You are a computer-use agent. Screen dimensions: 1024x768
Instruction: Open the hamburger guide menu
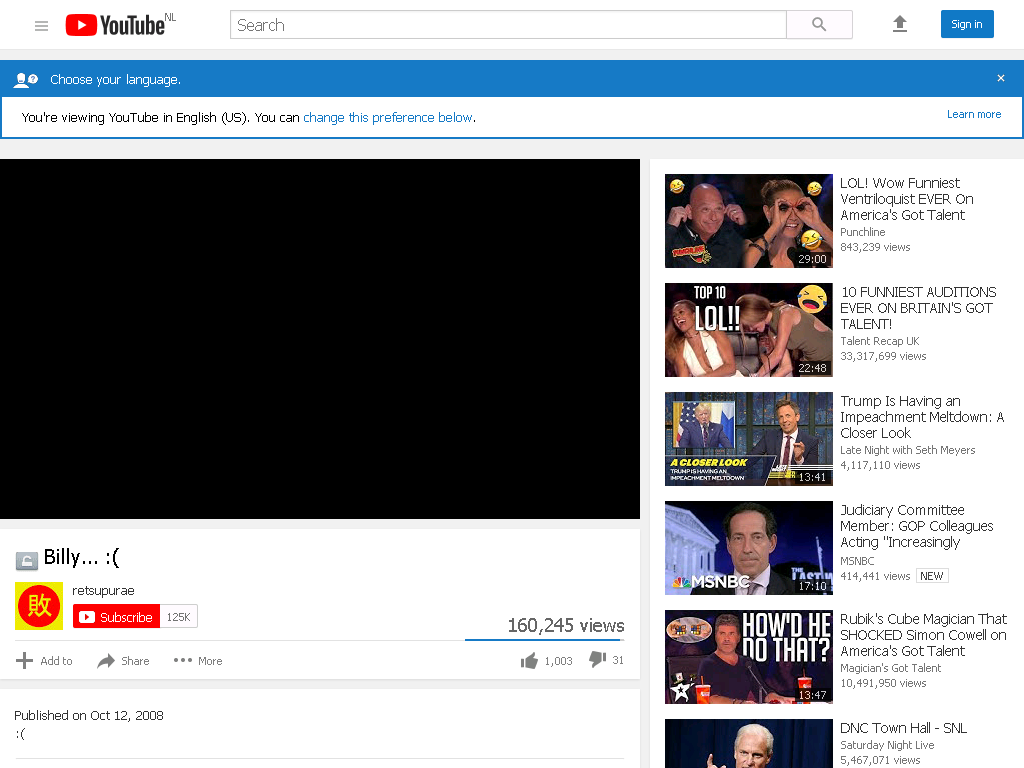coord(41,25)
